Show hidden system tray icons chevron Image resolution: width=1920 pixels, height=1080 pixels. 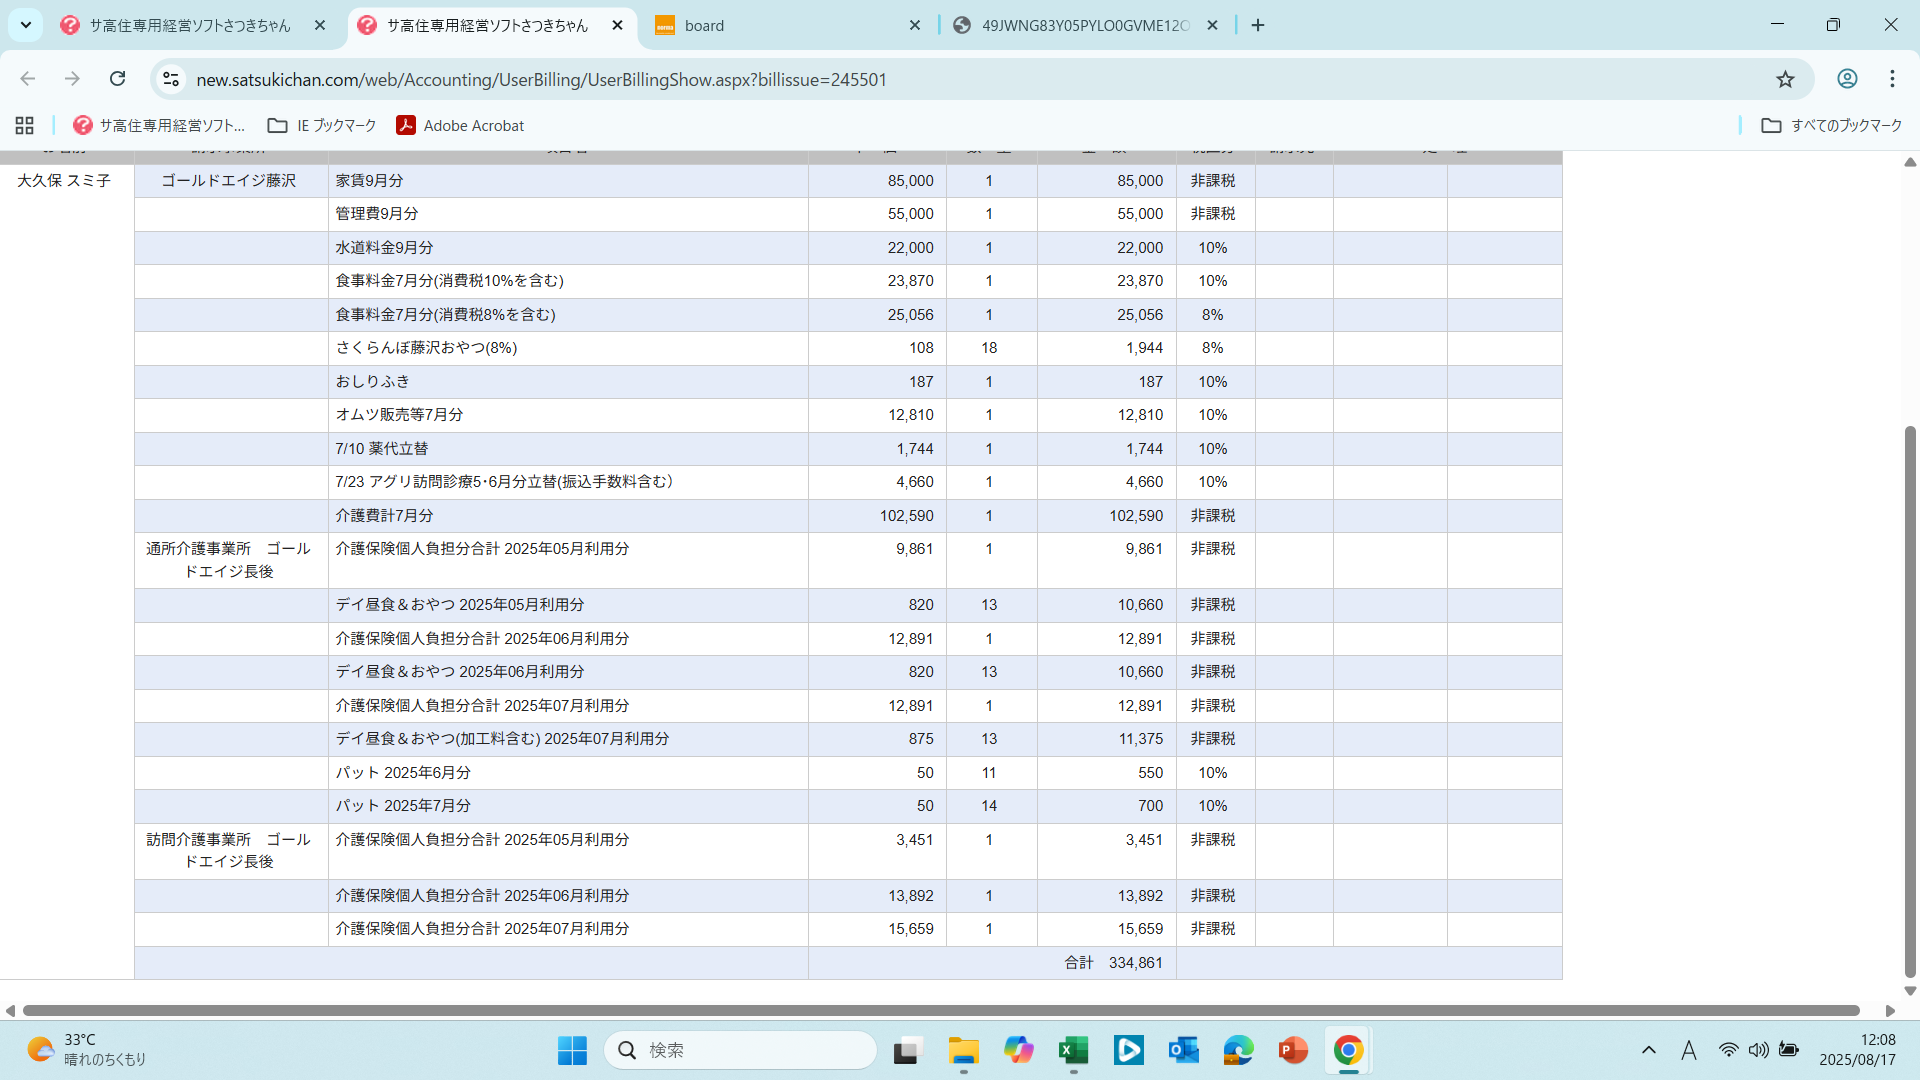tap(1649, 1050)
